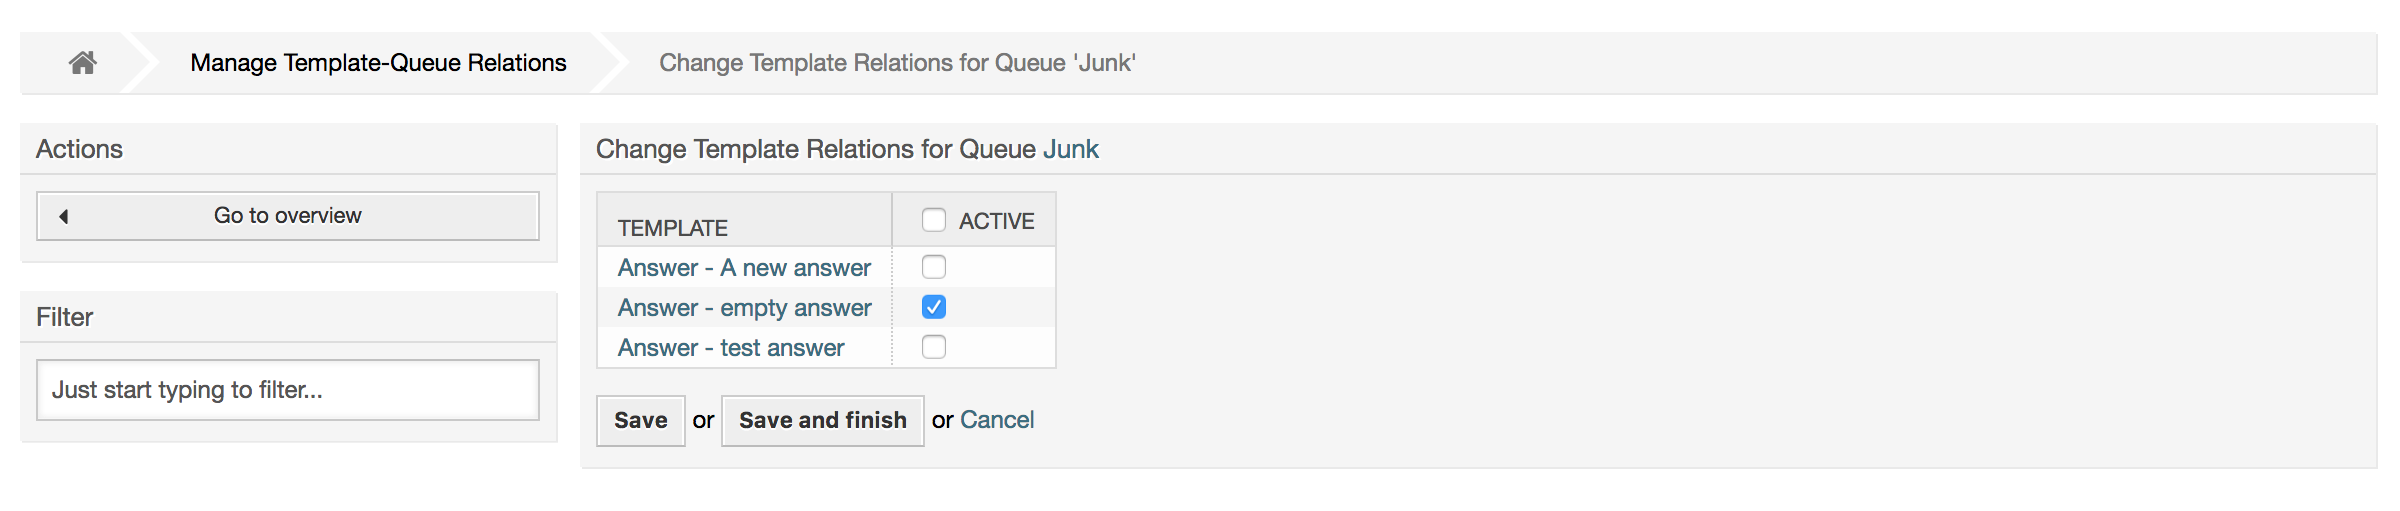This screenshot has height=511, width=2400.
Task: Click the Junk queue link in the heading
Action: pos(1070,149)
